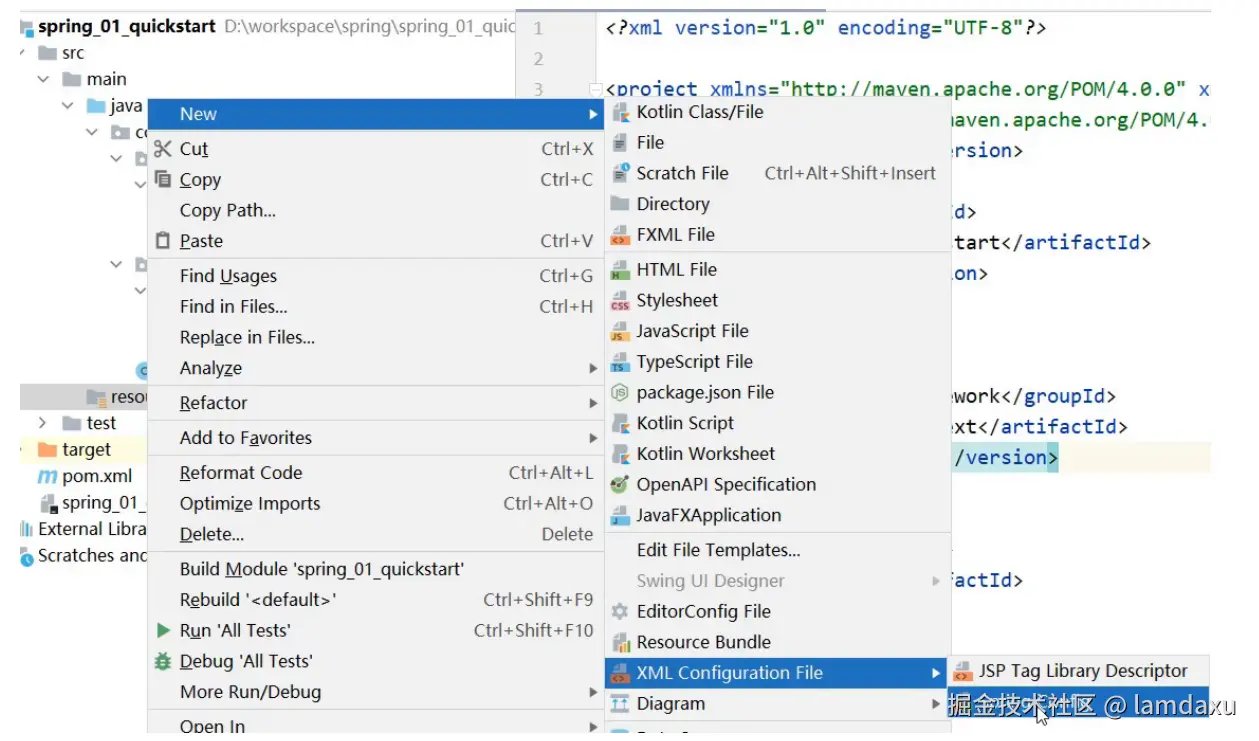Image resolution: width=1259 pixels, height=741 pixels.
Task: Select the External Libraries tree node
Action: point(92,529)
